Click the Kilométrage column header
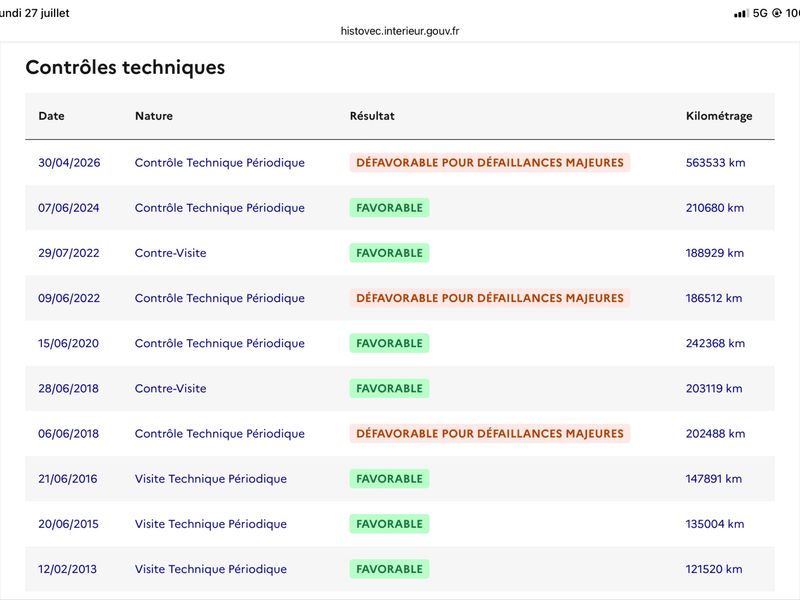Screen dimensions: 800x600 tap(719, 116)
